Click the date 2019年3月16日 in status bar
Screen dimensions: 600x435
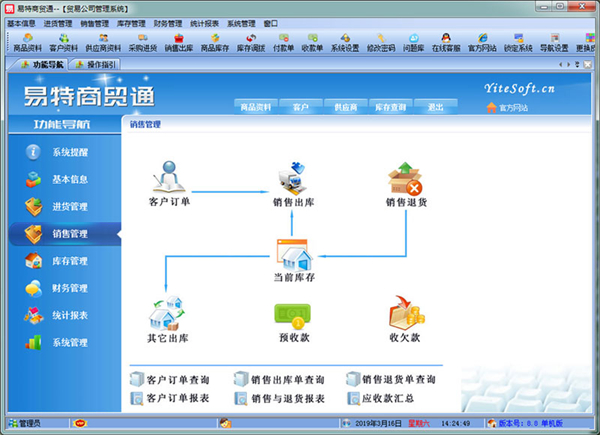[x=378, y=423]
